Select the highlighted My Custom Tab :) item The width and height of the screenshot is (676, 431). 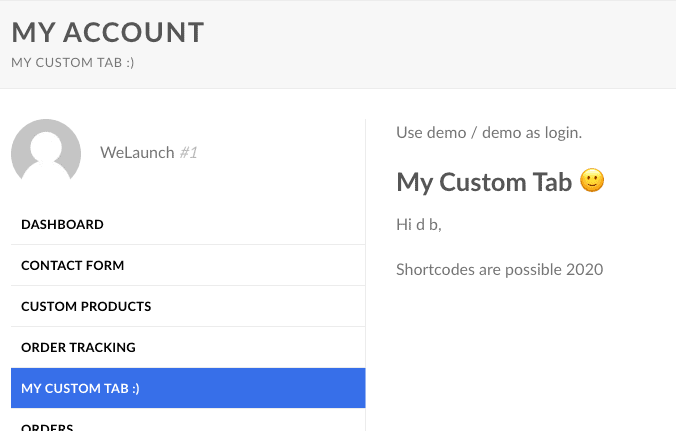[x=80, y=388]
